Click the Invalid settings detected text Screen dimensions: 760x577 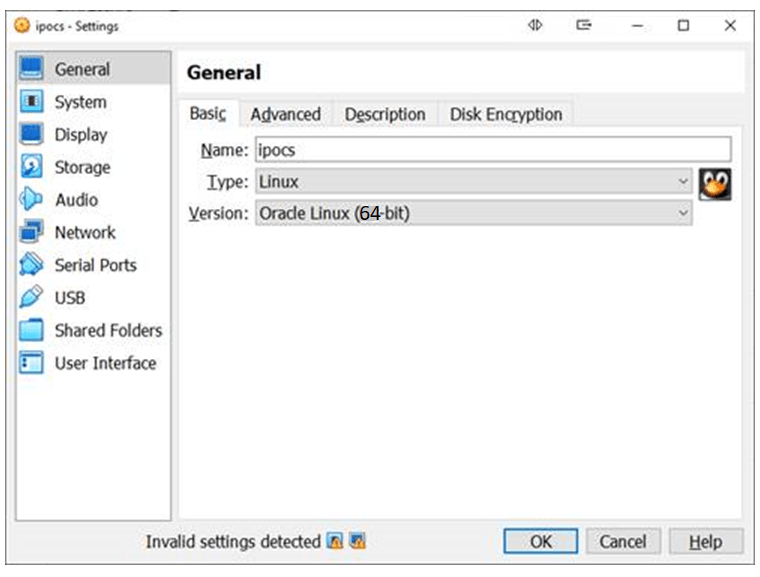pyautogui.click(x=233, y=541)
